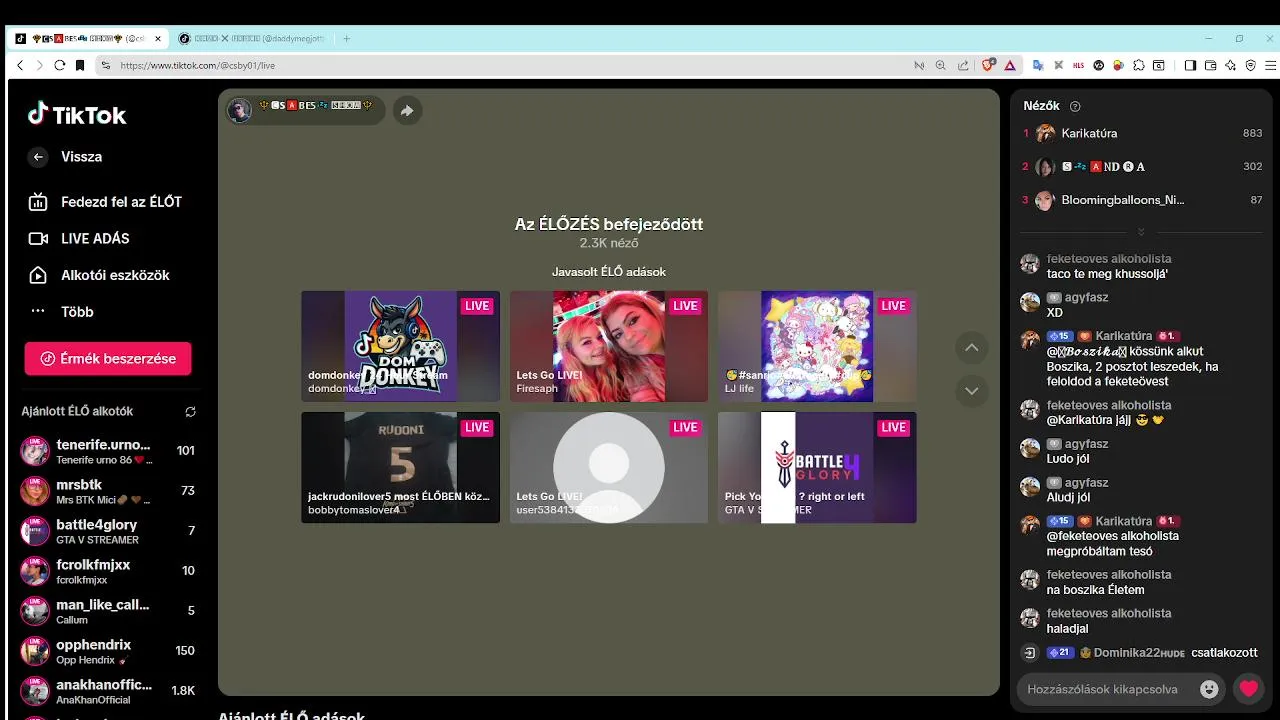1280x720 pixels.
Task: Bookmark this page
Action: pos(80,65)
